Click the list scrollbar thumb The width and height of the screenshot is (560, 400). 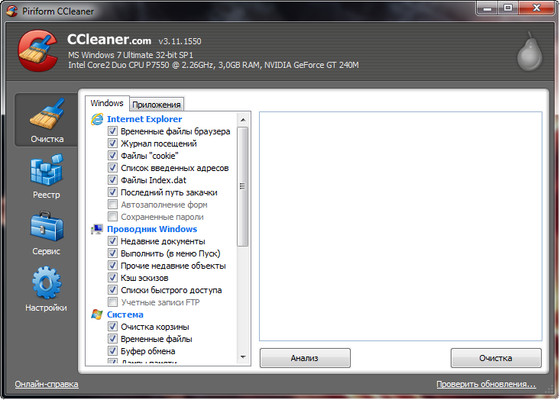pos(243,187)
